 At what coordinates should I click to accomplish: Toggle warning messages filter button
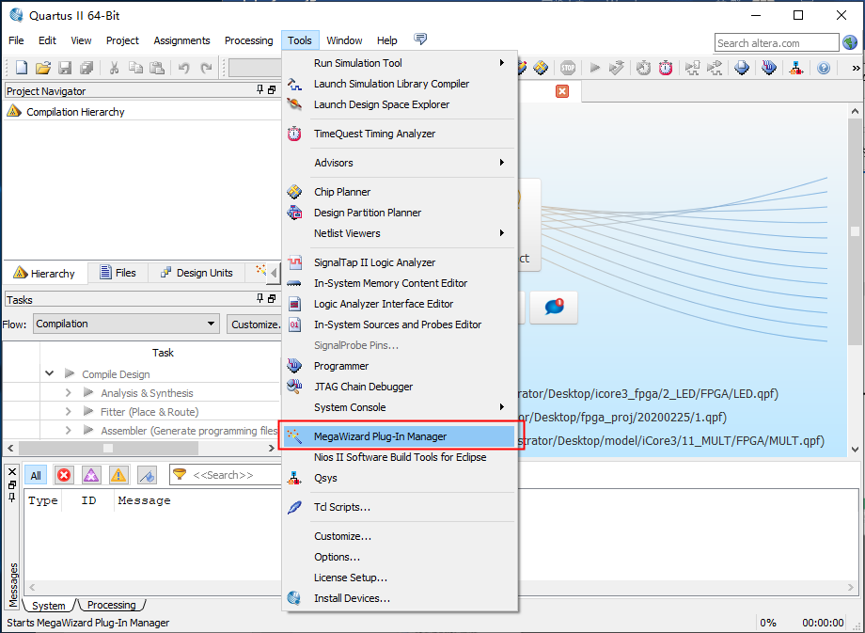pos(118,475)
